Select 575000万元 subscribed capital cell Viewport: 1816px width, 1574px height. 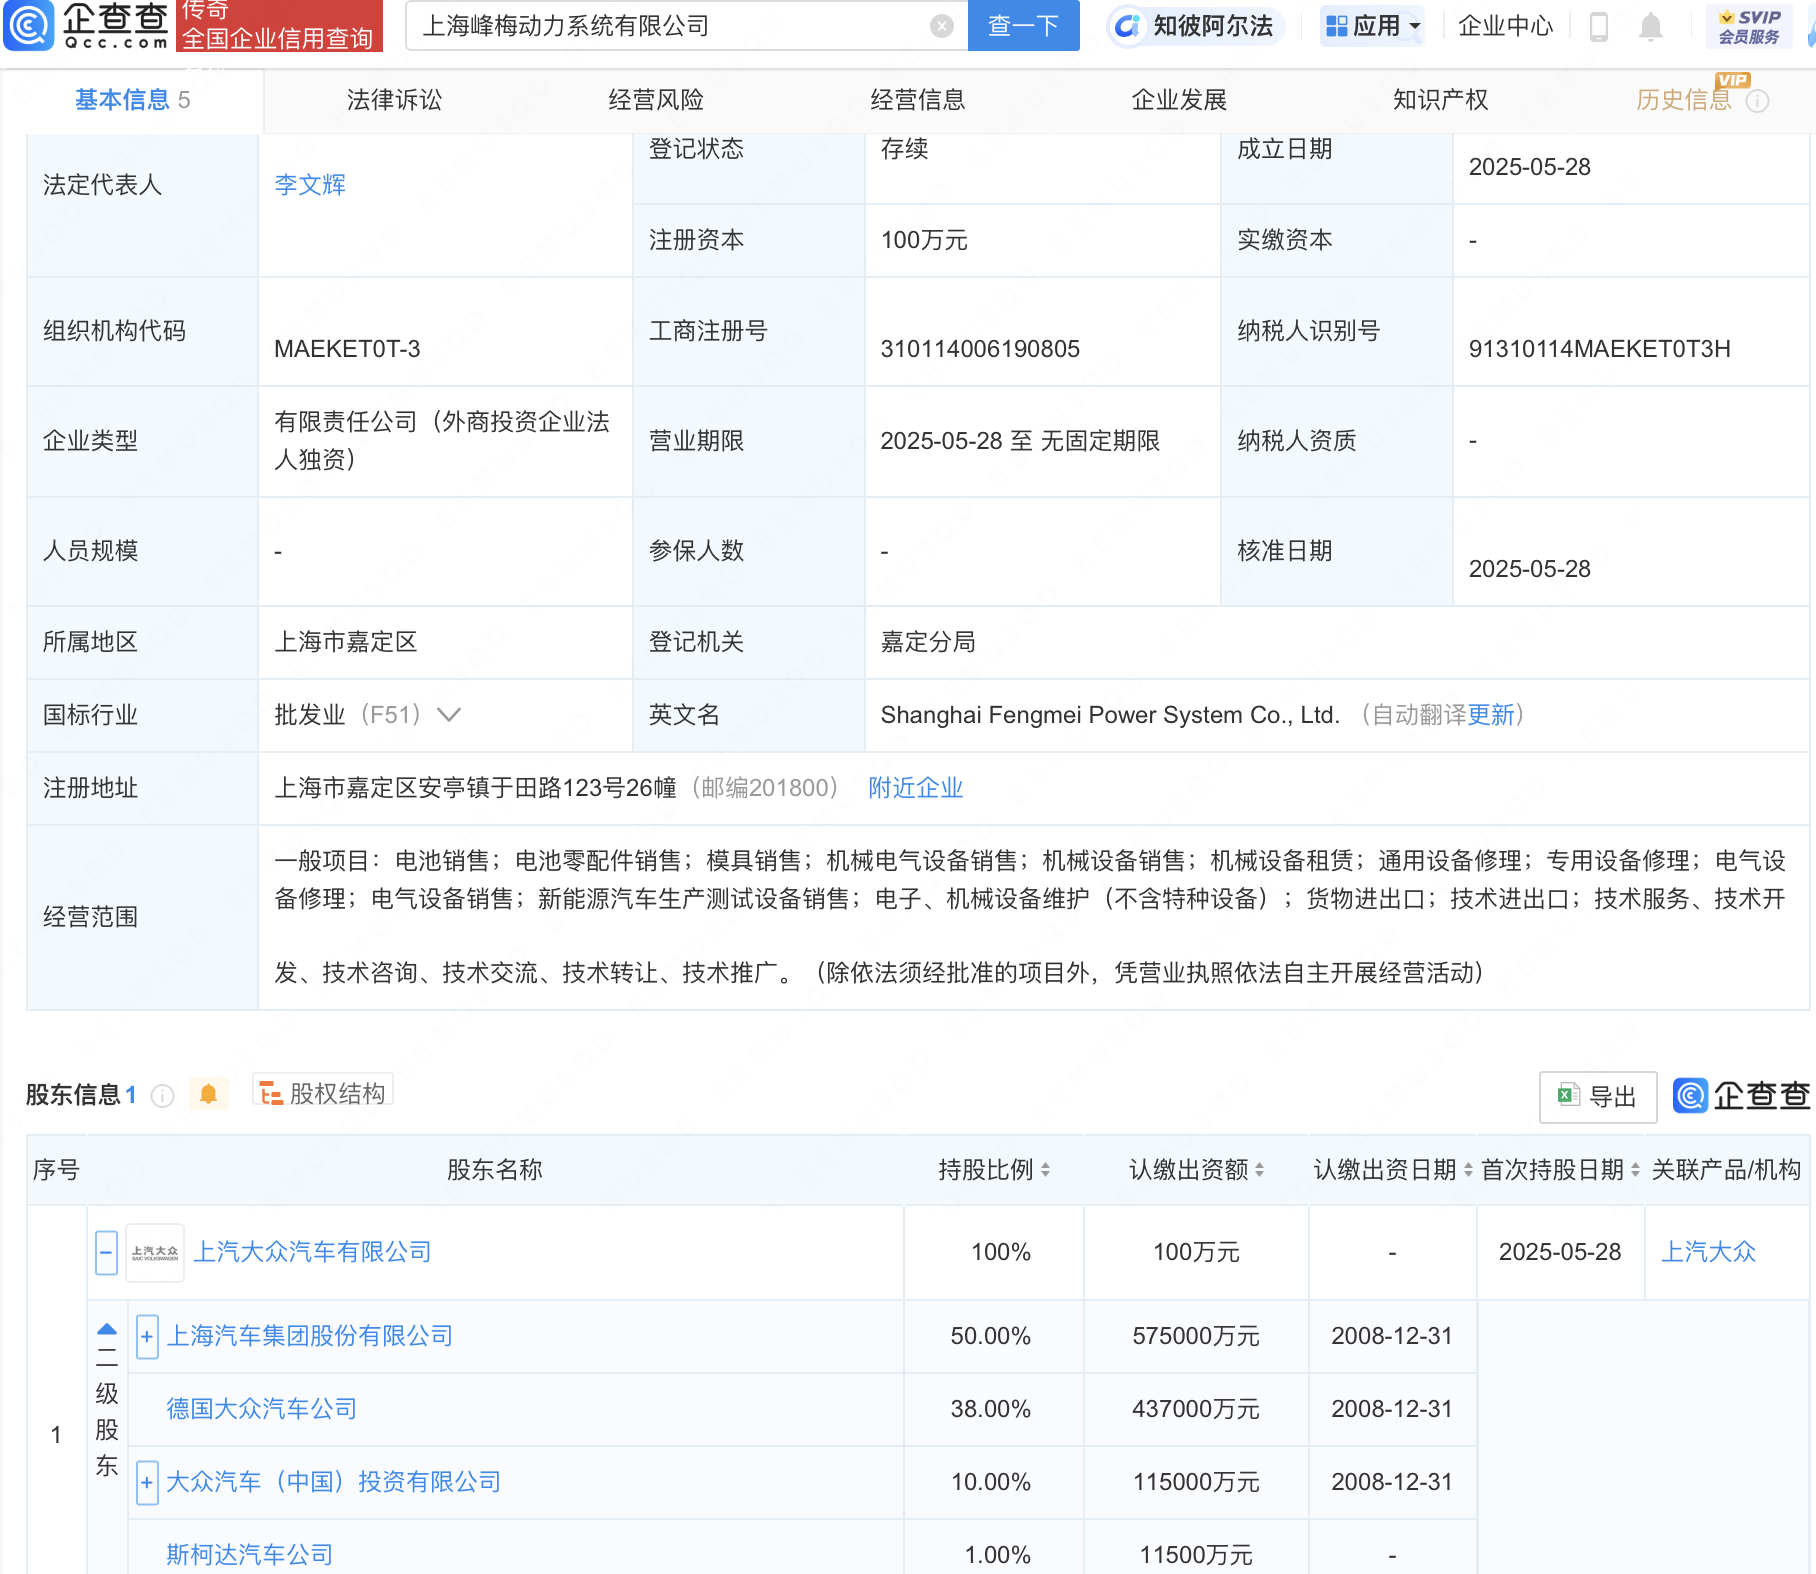(x=1196, y=1336)
